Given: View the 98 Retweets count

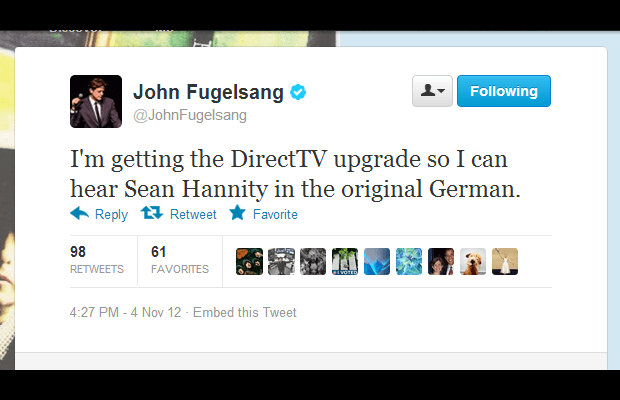Looking at the screenshot, I should 97,260.
